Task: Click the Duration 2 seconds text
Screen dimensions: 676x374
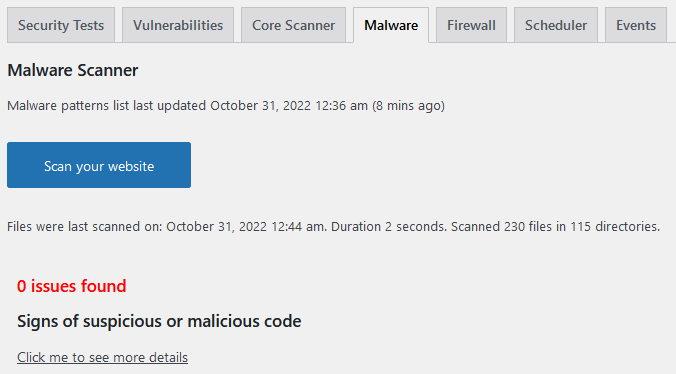Action: click(x=389, y=226)
